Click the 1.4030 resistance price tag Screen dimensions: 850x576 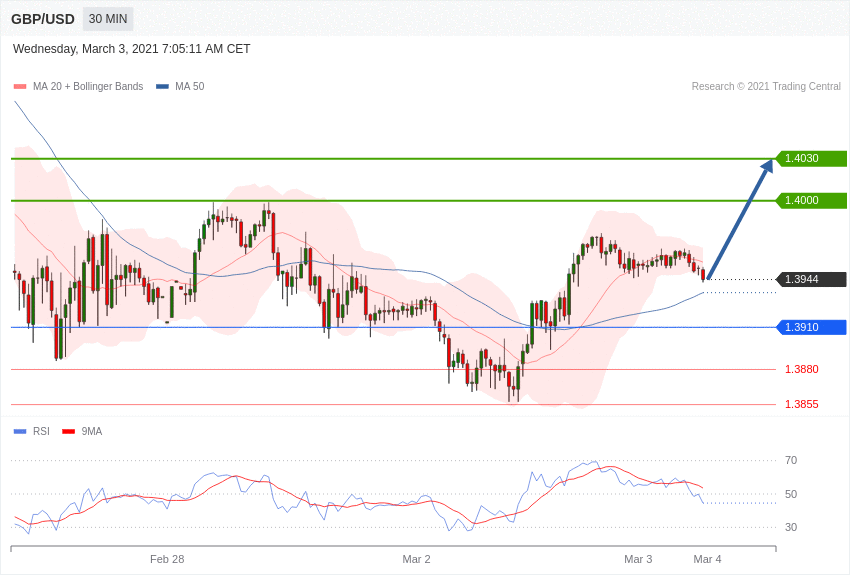point(812,158)
